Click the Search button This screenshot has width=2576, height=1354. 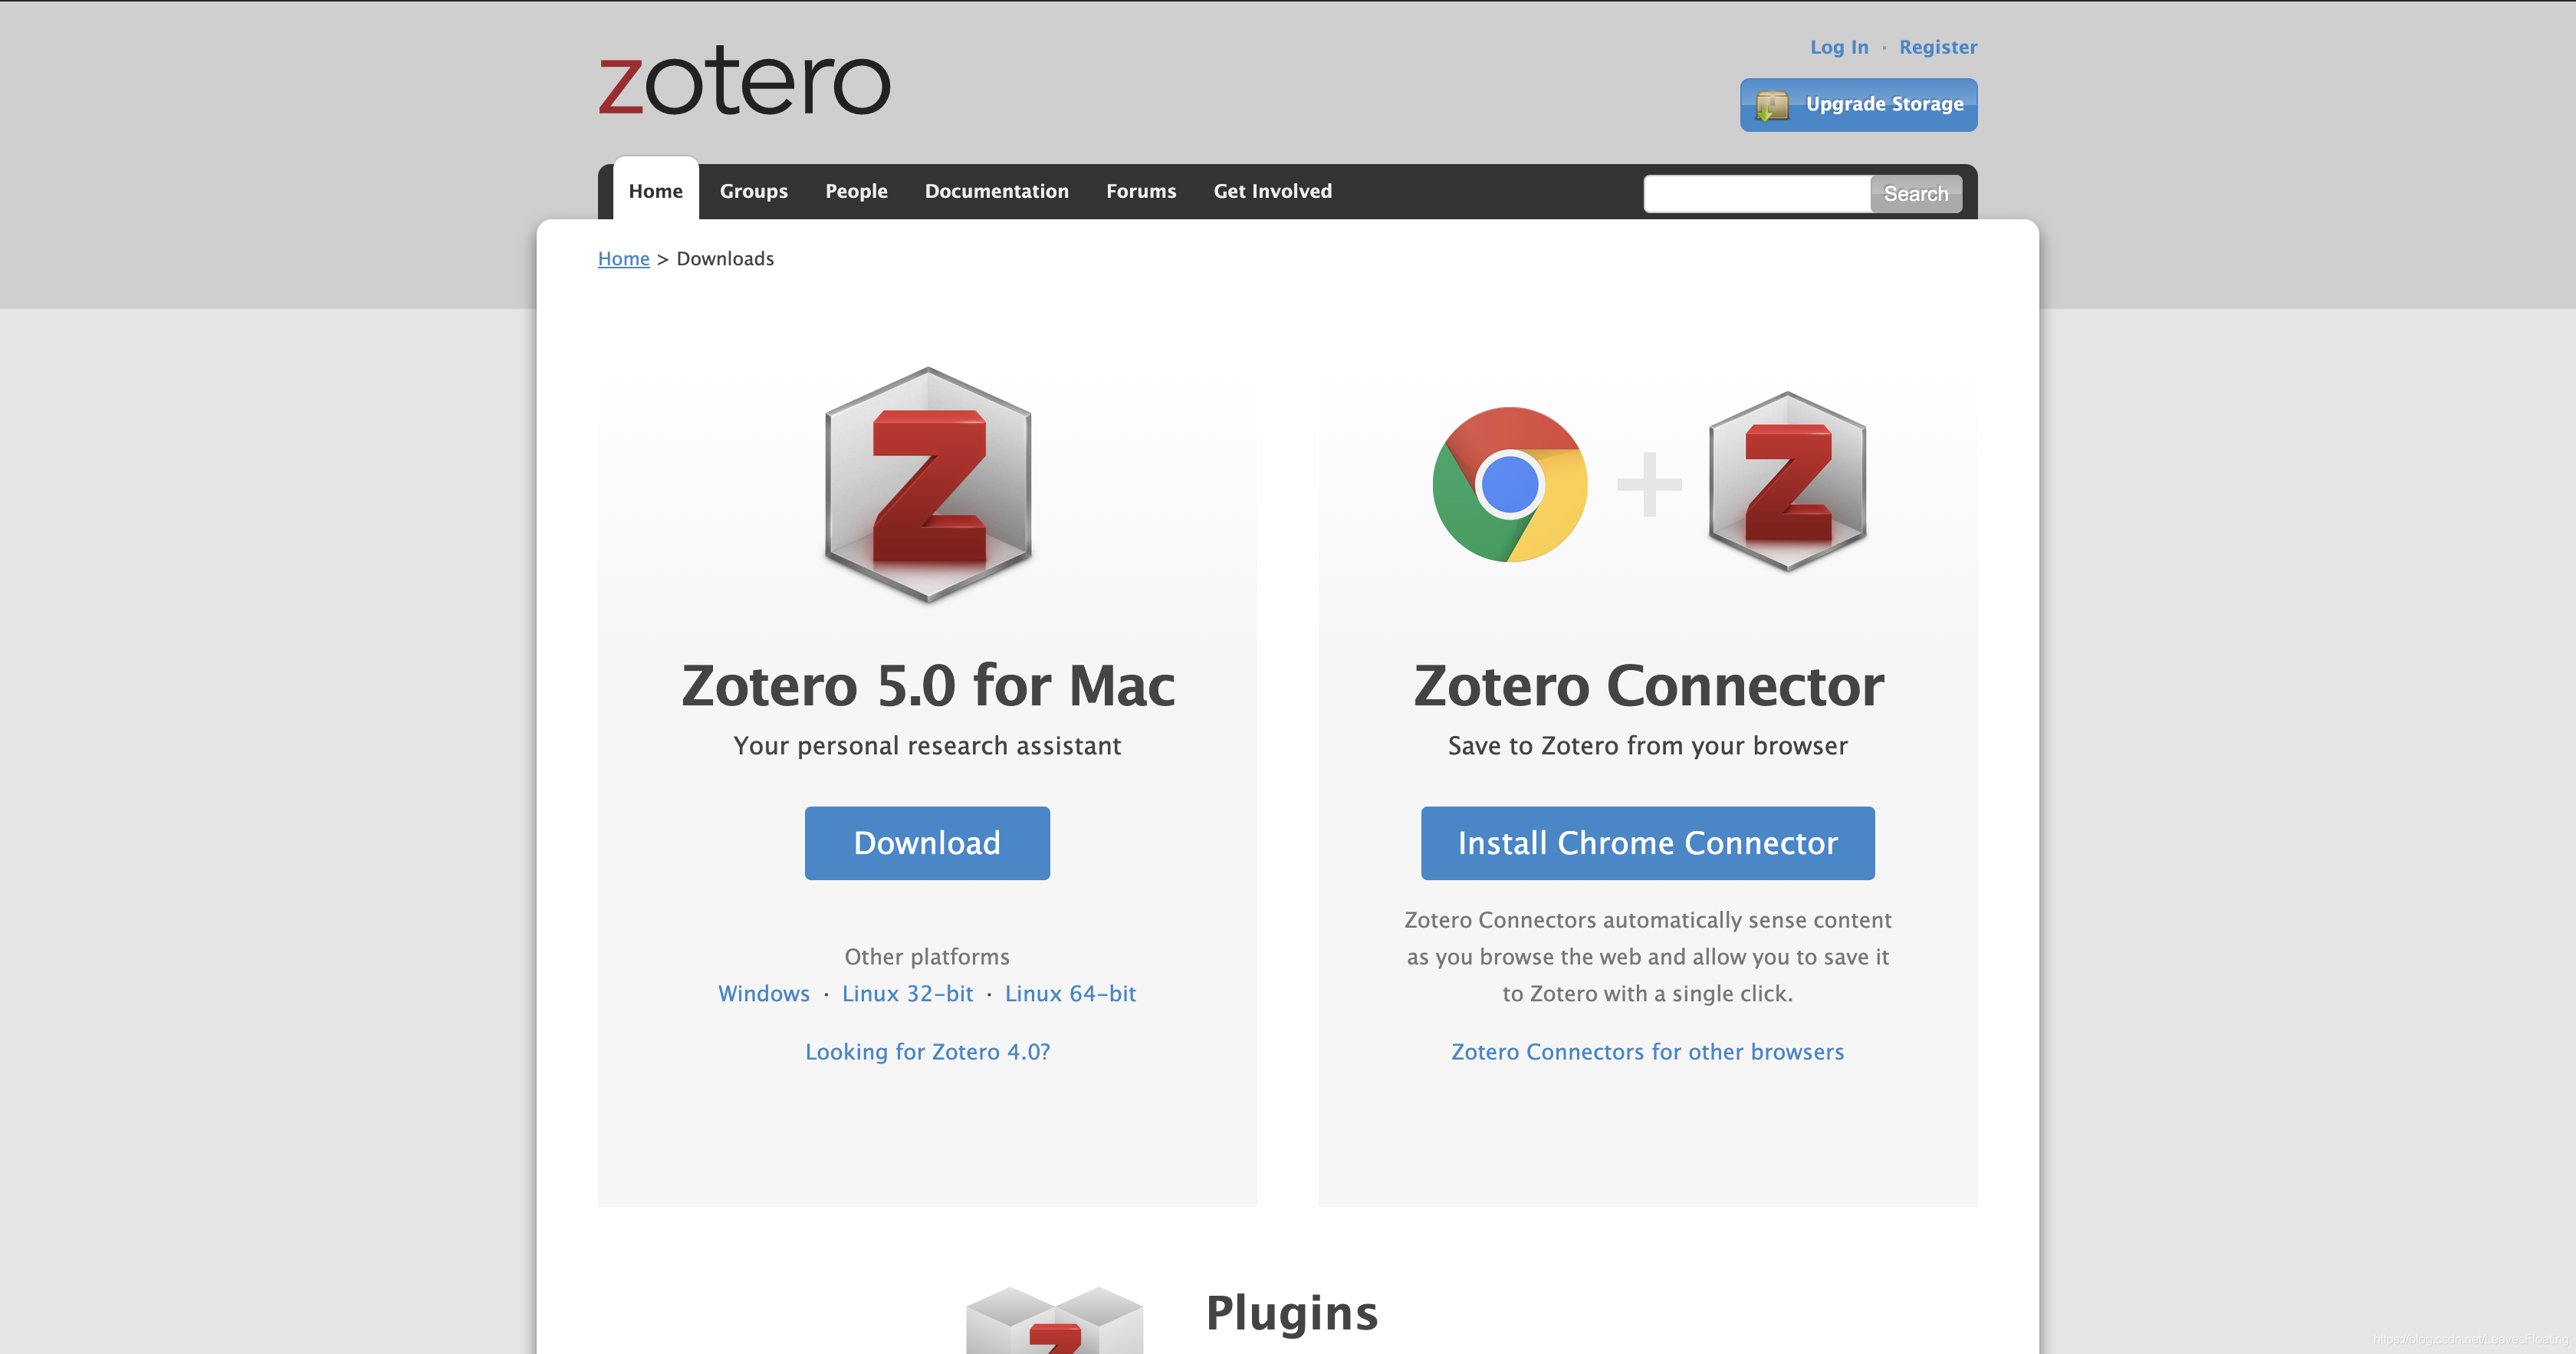click(1916, 194)
